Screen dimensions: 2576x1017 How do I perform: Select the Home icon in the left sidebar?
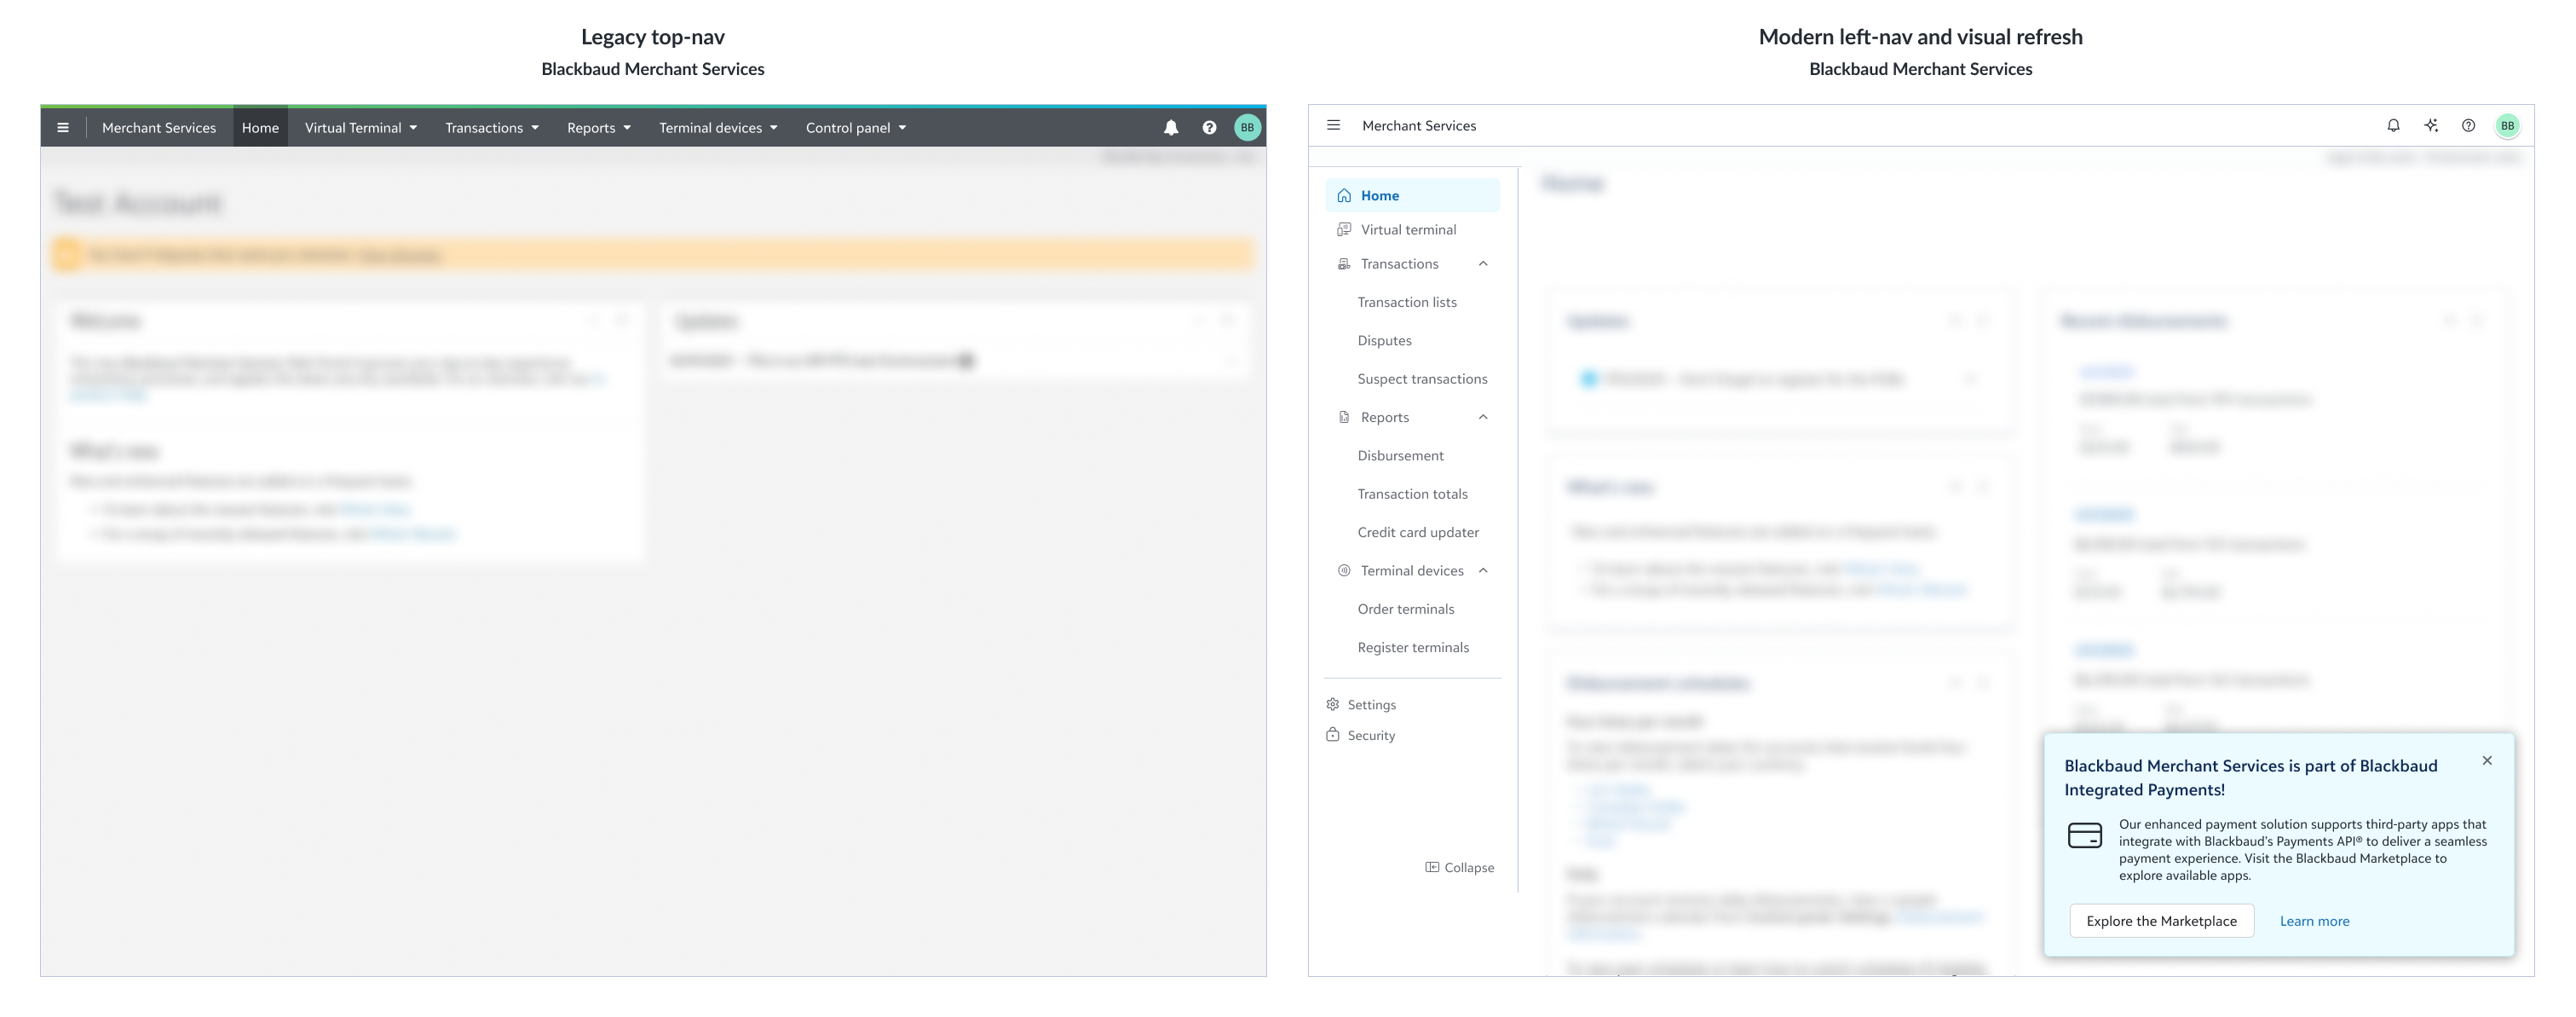click(1344, 195)
